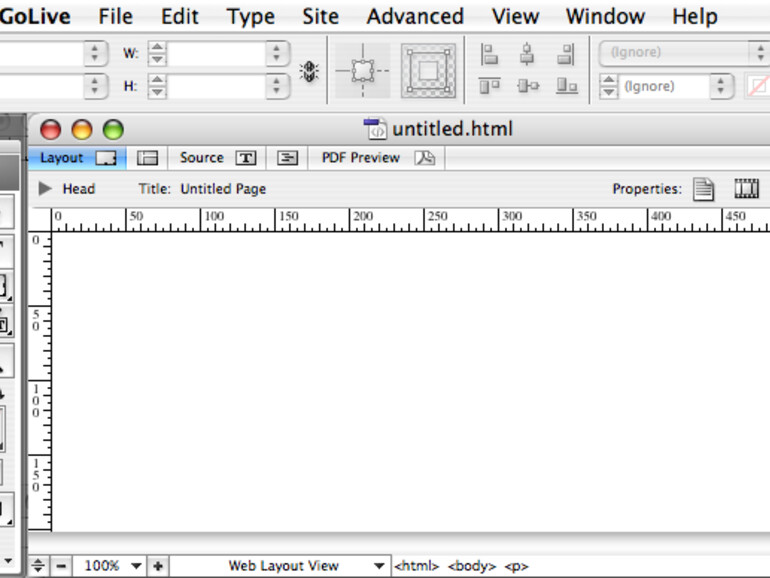The image size is (770, 578).
Task: Click the lower field's unit arrows left of H
Action: [95, 86]
